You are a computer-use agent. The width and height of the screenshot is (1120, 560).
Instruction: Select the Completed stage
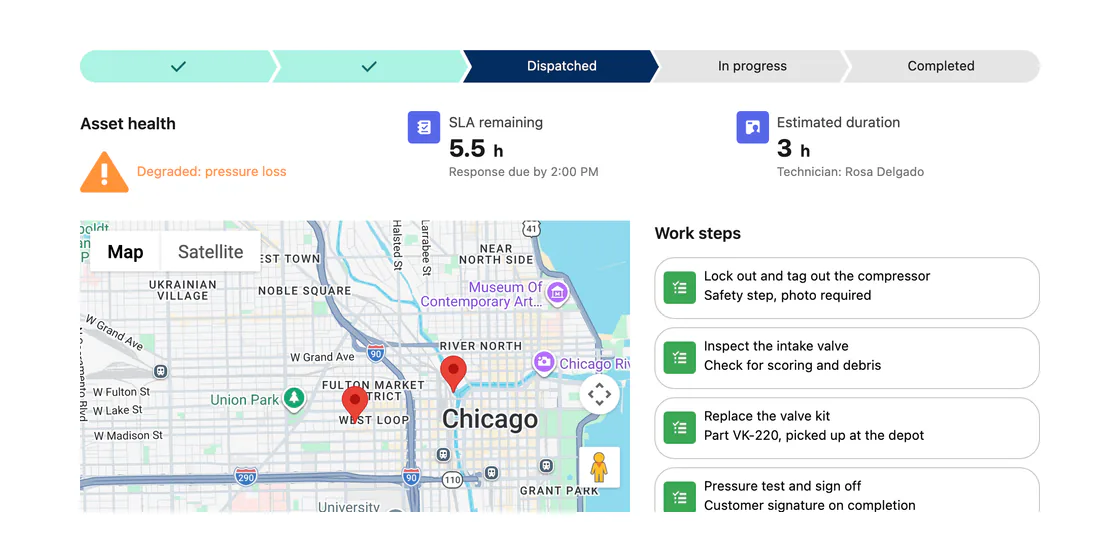(x=941, y=66)
